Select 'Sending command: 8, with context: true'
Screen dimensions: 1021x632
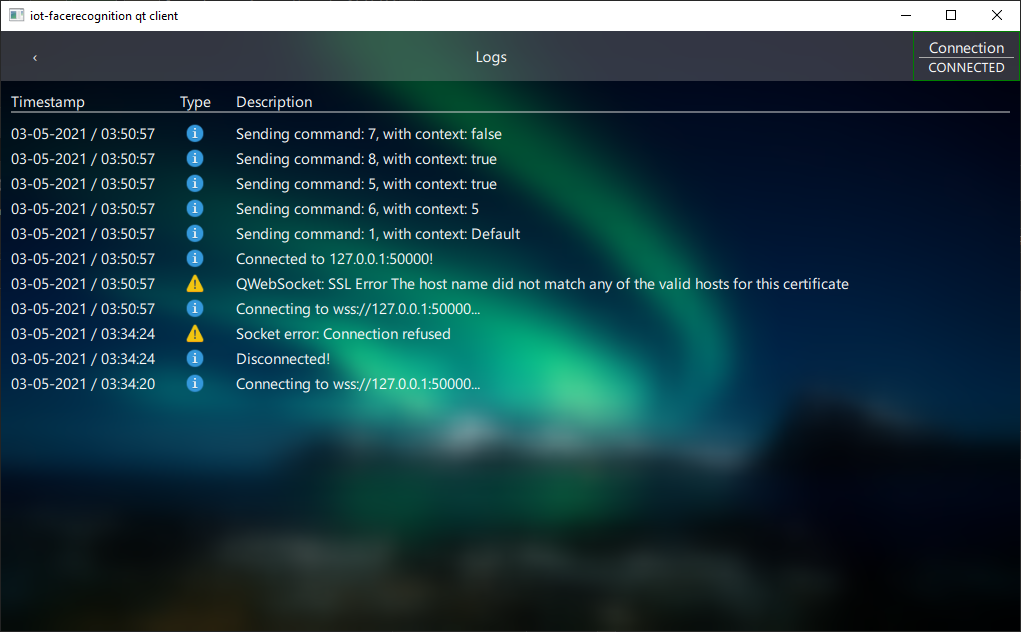pos(366,159)
